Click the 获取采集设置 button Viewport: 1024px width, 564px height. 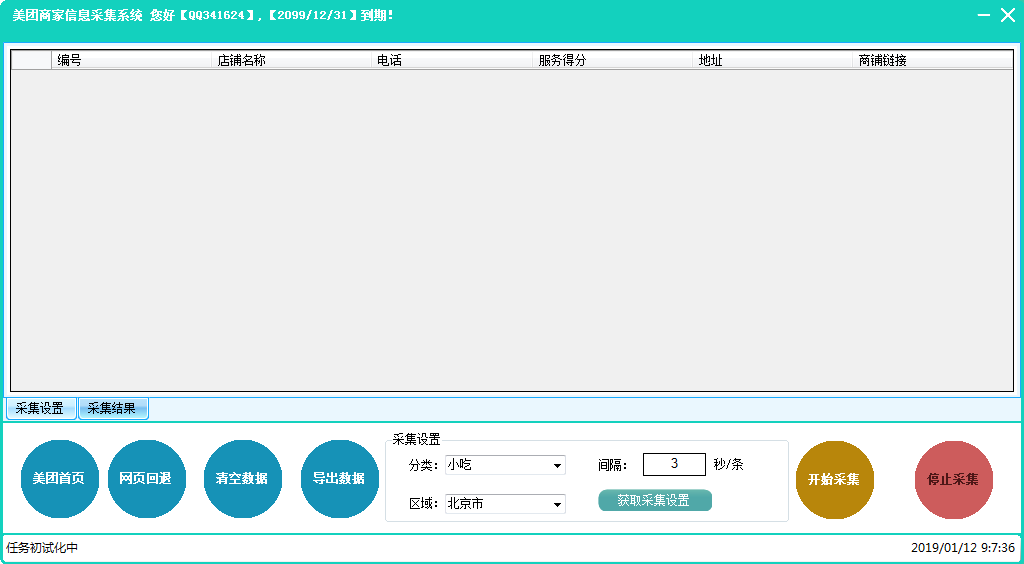click(655, 501)
